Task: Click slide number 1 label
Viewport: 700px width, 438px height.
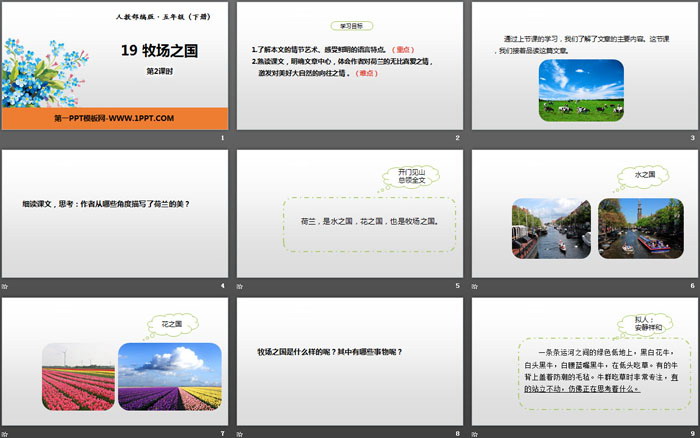Action: (x=223, y=138)
